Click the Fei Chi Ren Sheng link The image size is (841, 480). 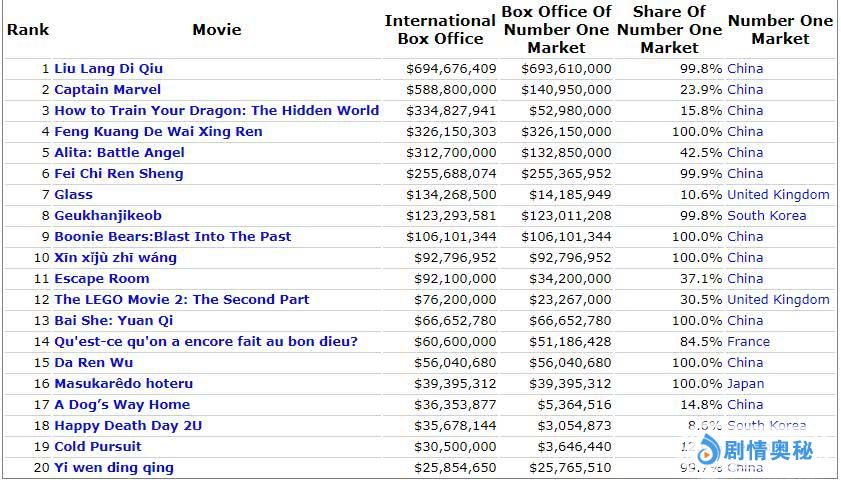[x=118, y=174]
